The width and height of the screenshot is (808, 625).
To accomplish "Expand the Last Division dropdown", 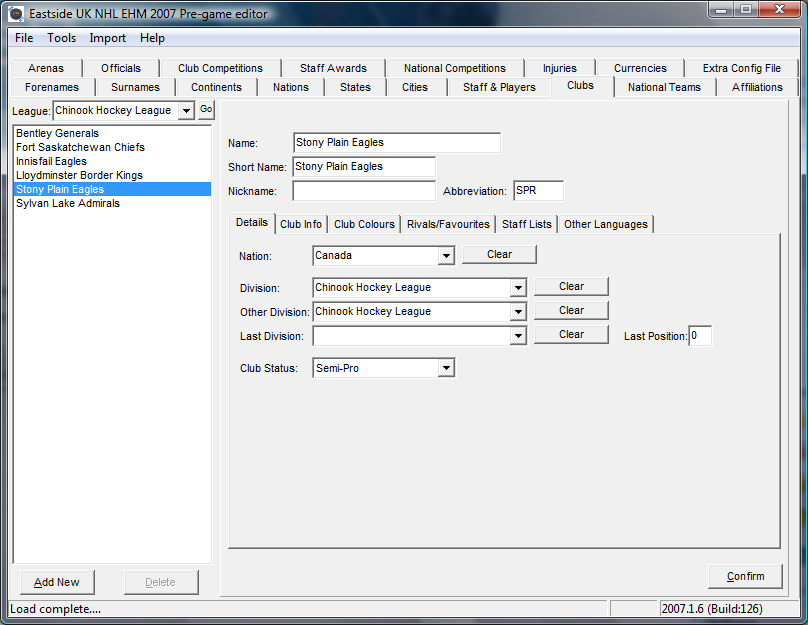I will click(518, 336).
